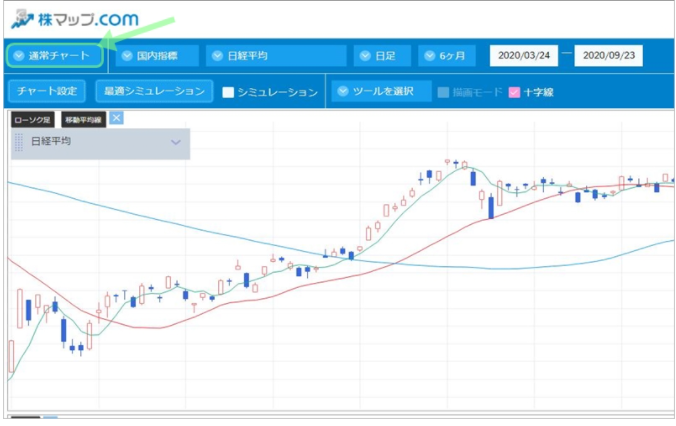Screen dimensions: 676x426
Task: Open the ツールを選択 dropdown
Action: (x=382, y=91)
